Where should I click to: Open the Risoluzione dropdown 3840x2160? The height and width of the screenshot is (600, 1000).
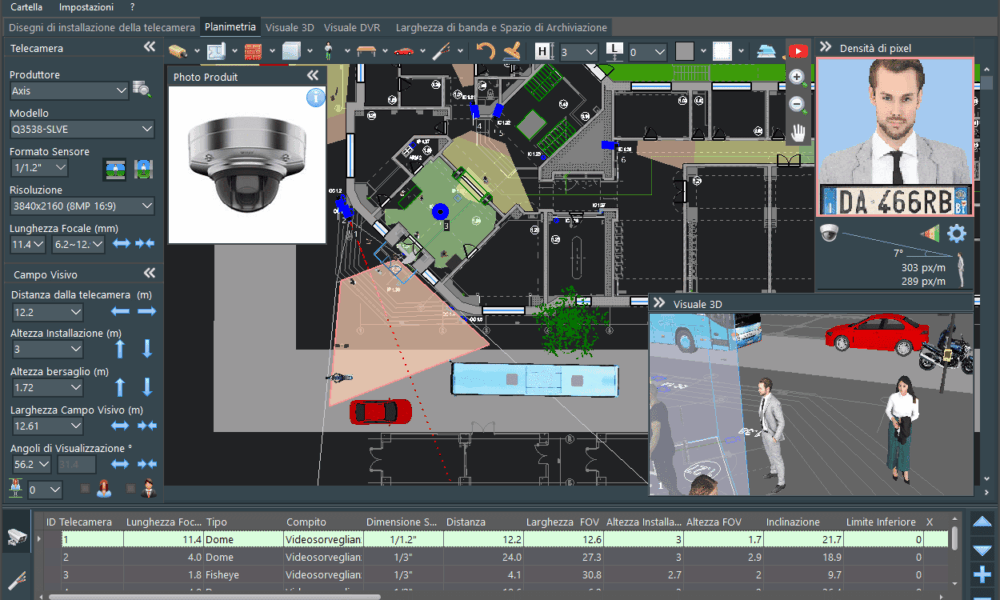pyautogui.click(x=82, y=206)
